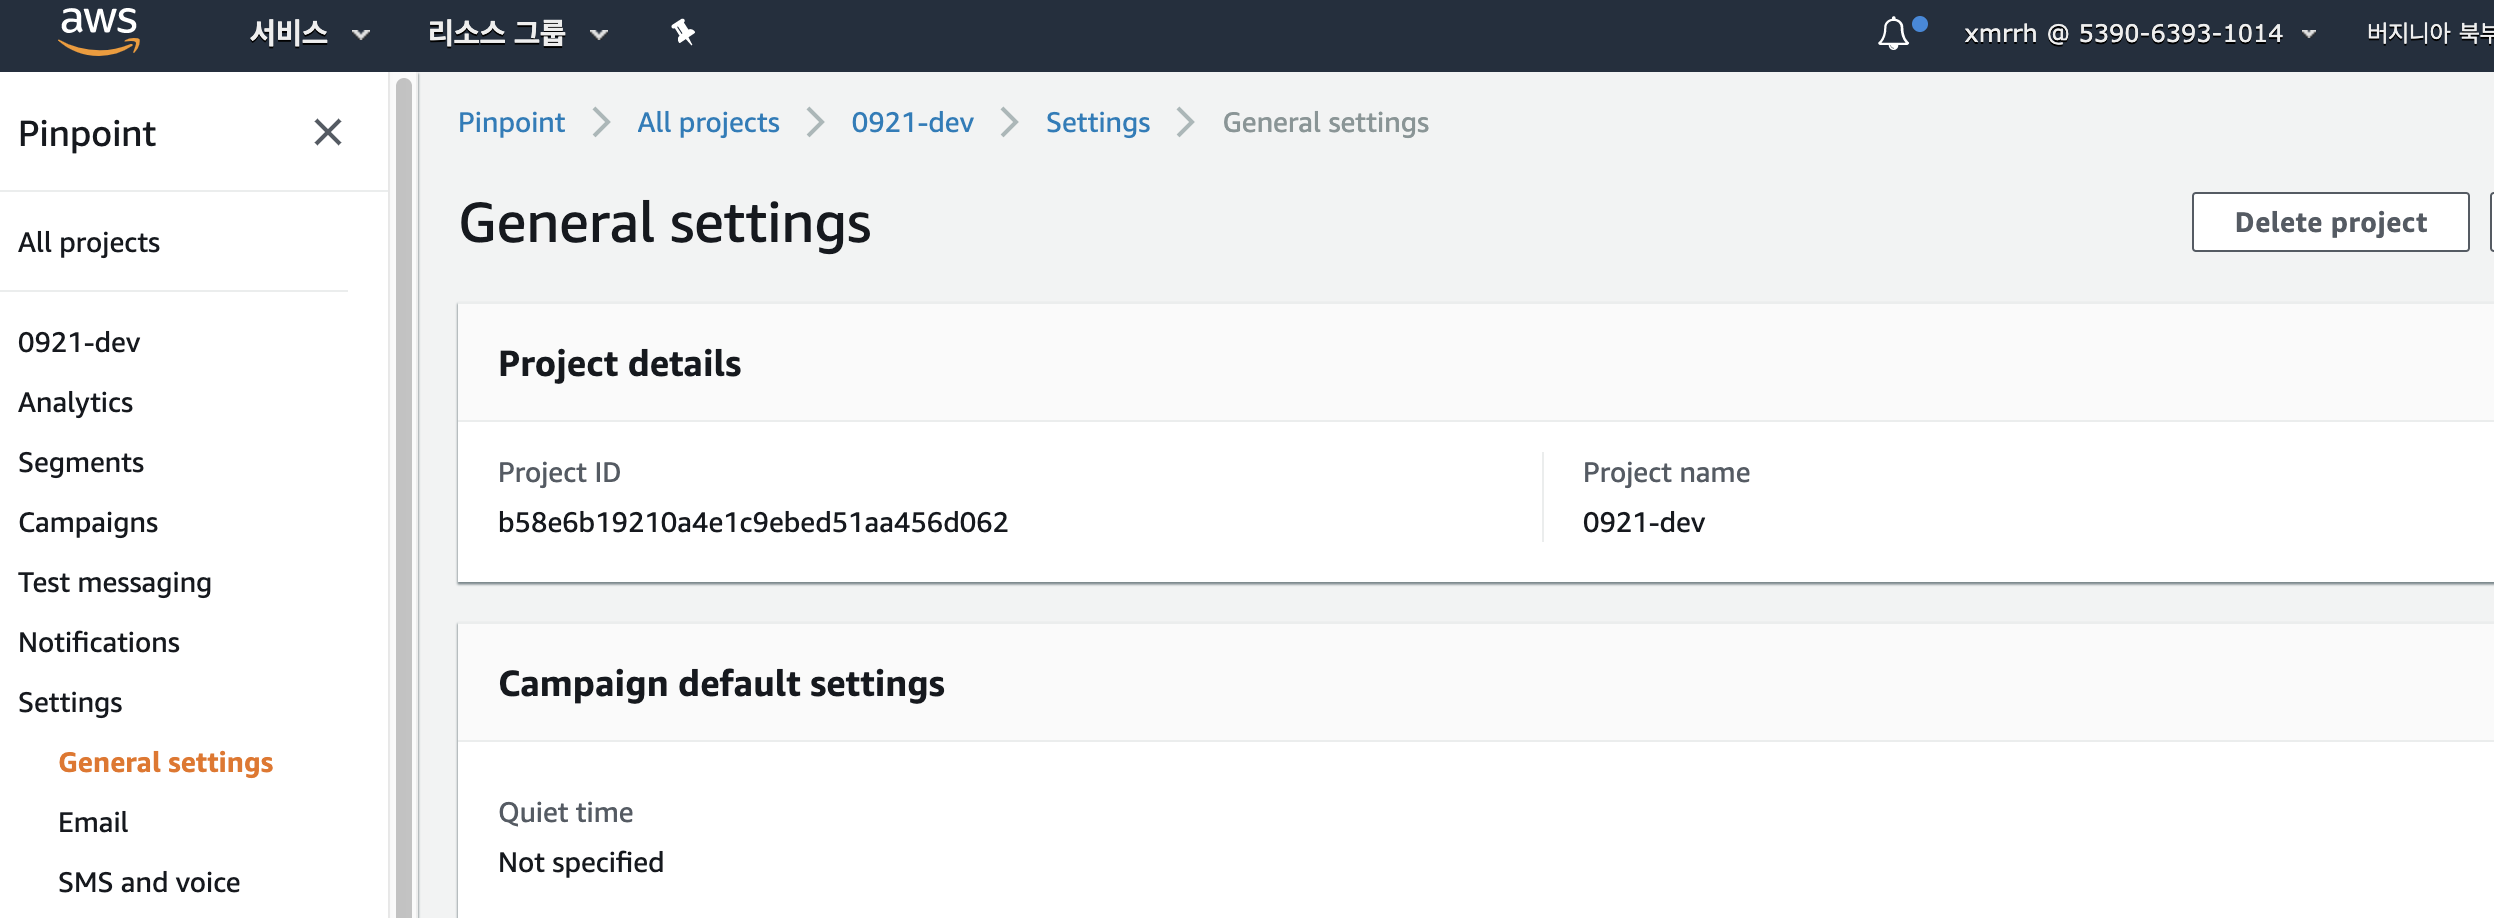Click Pinpoint breadcrumb link
This screenshot has width=2494, height=918.
511,122
